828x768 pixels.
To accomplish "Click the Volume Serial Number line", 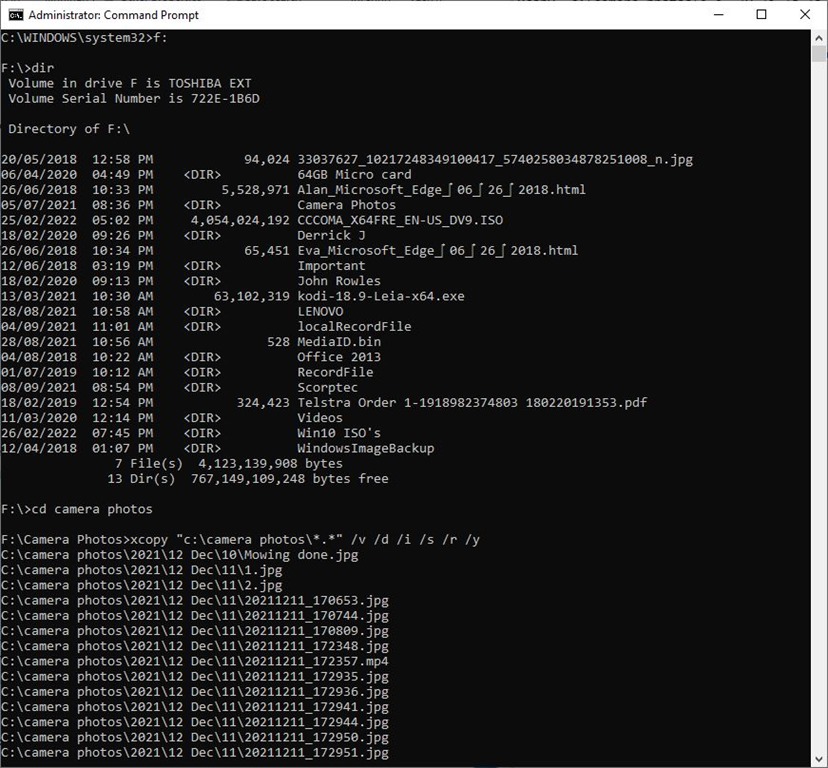I will 134,98.
